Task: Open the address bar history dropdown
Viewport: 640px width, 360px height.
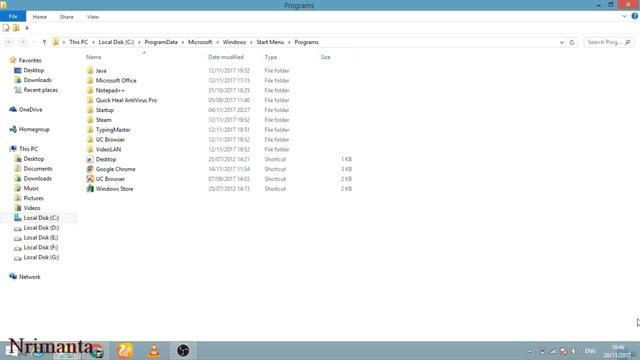Action: [x=562, y=42]
